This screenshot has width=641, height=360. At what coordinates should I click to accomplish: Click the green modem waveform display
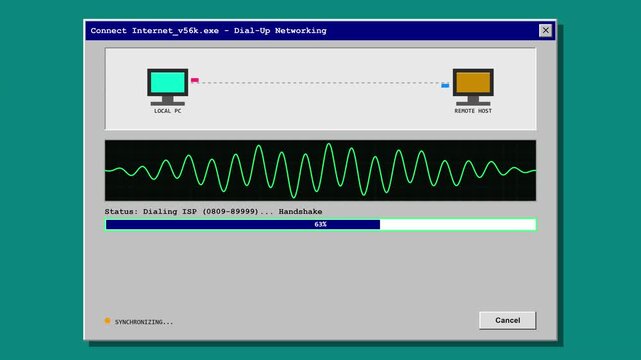[320, 170]
